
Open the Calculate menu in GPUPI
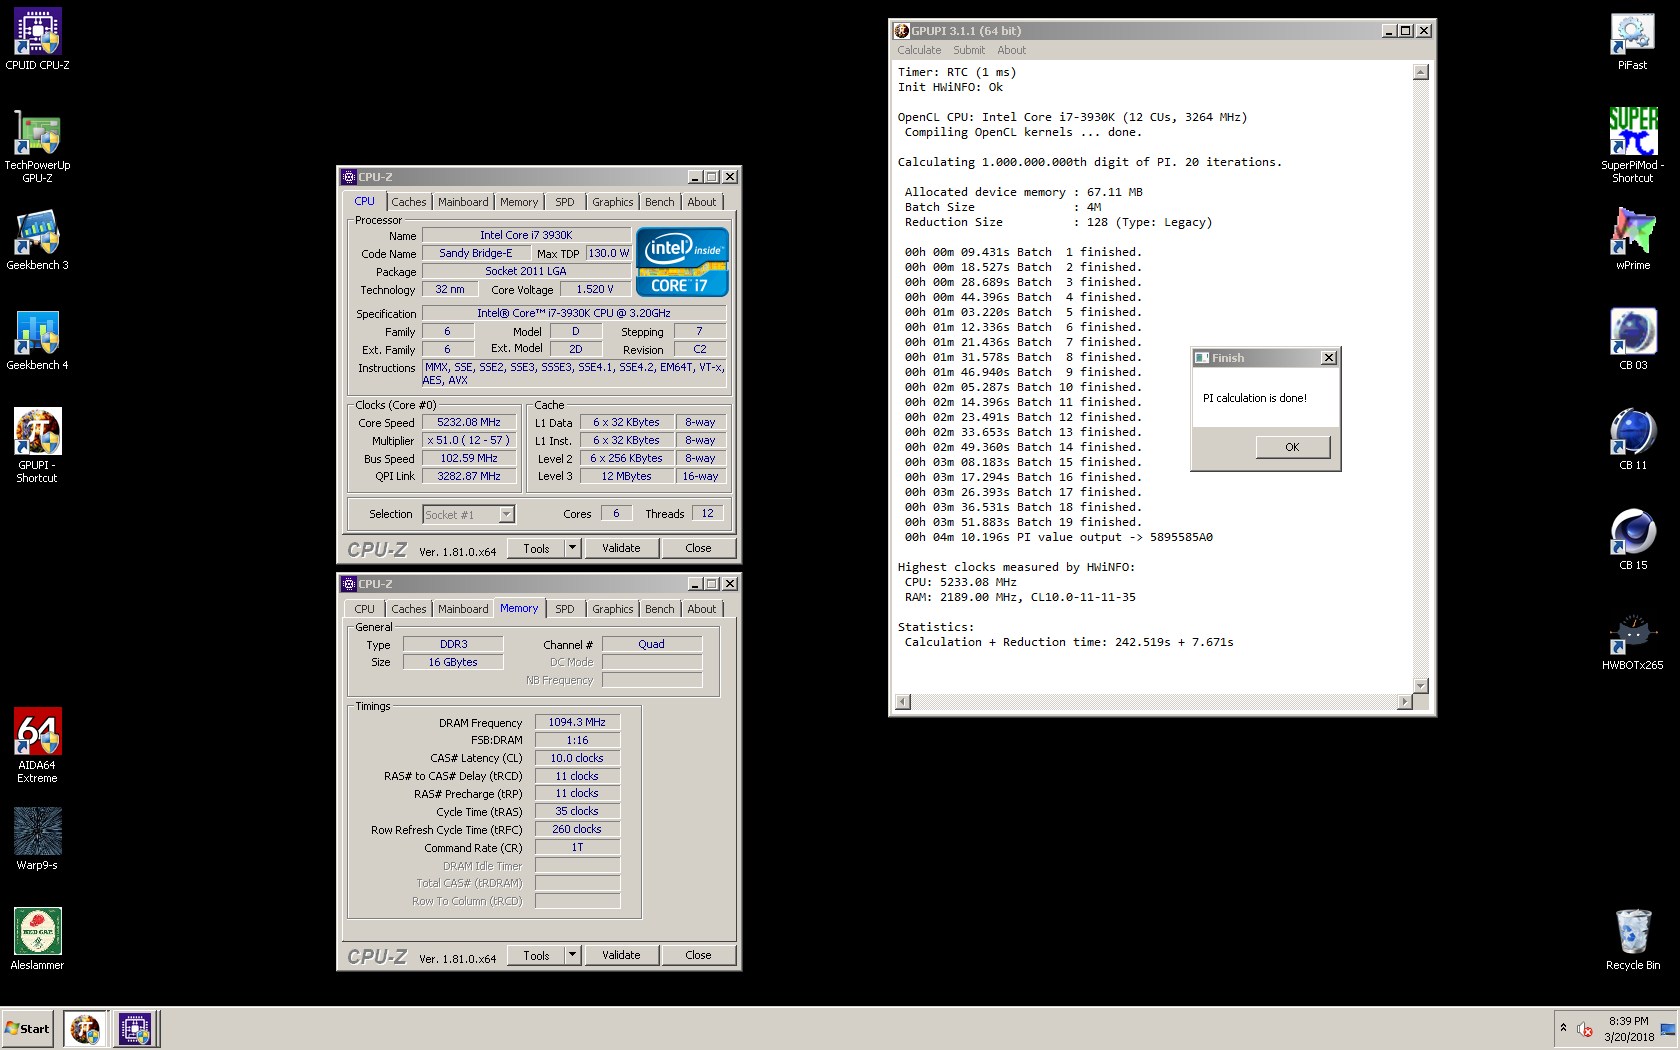pos(919,50)
